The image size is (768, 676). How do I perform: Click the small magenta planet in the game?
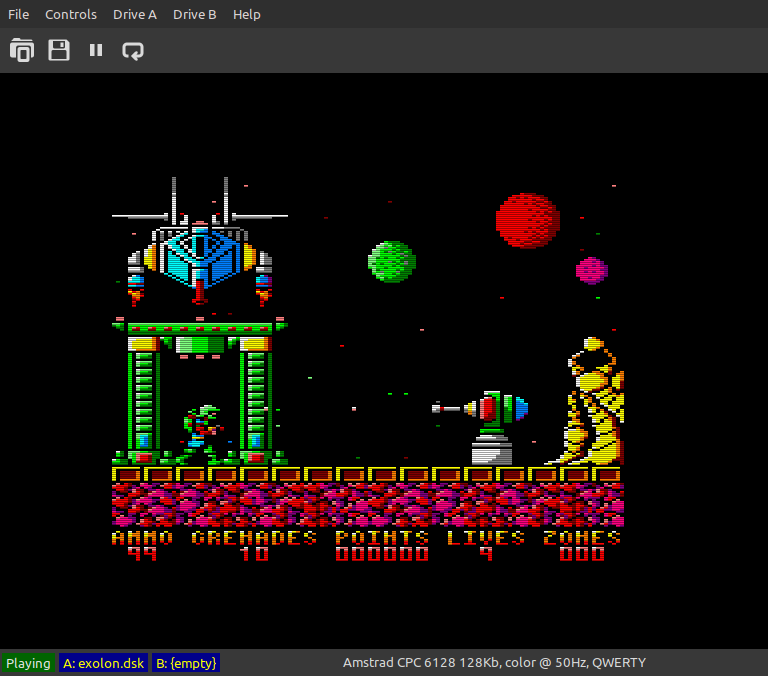tap(592, 270)
